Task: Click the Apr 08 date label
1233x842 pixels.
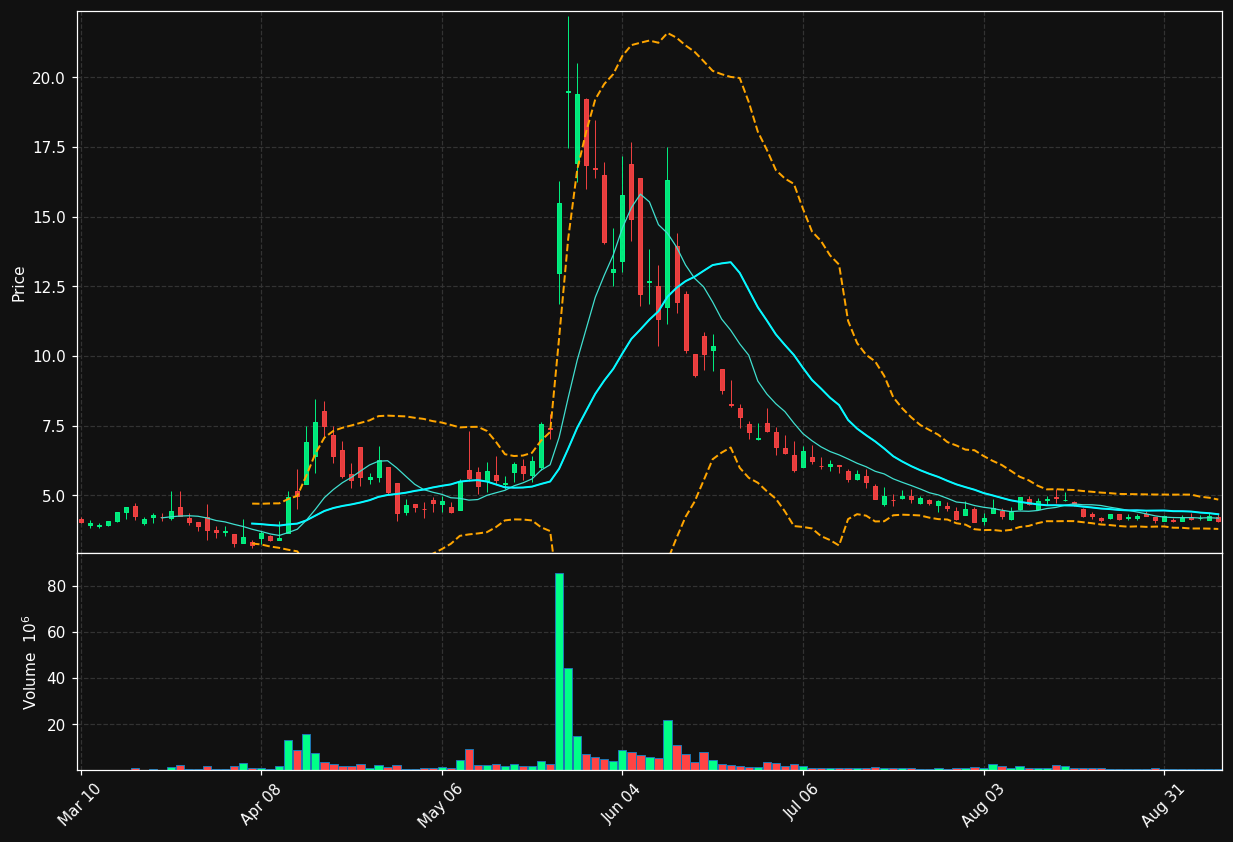Action: tap(260, 804)
